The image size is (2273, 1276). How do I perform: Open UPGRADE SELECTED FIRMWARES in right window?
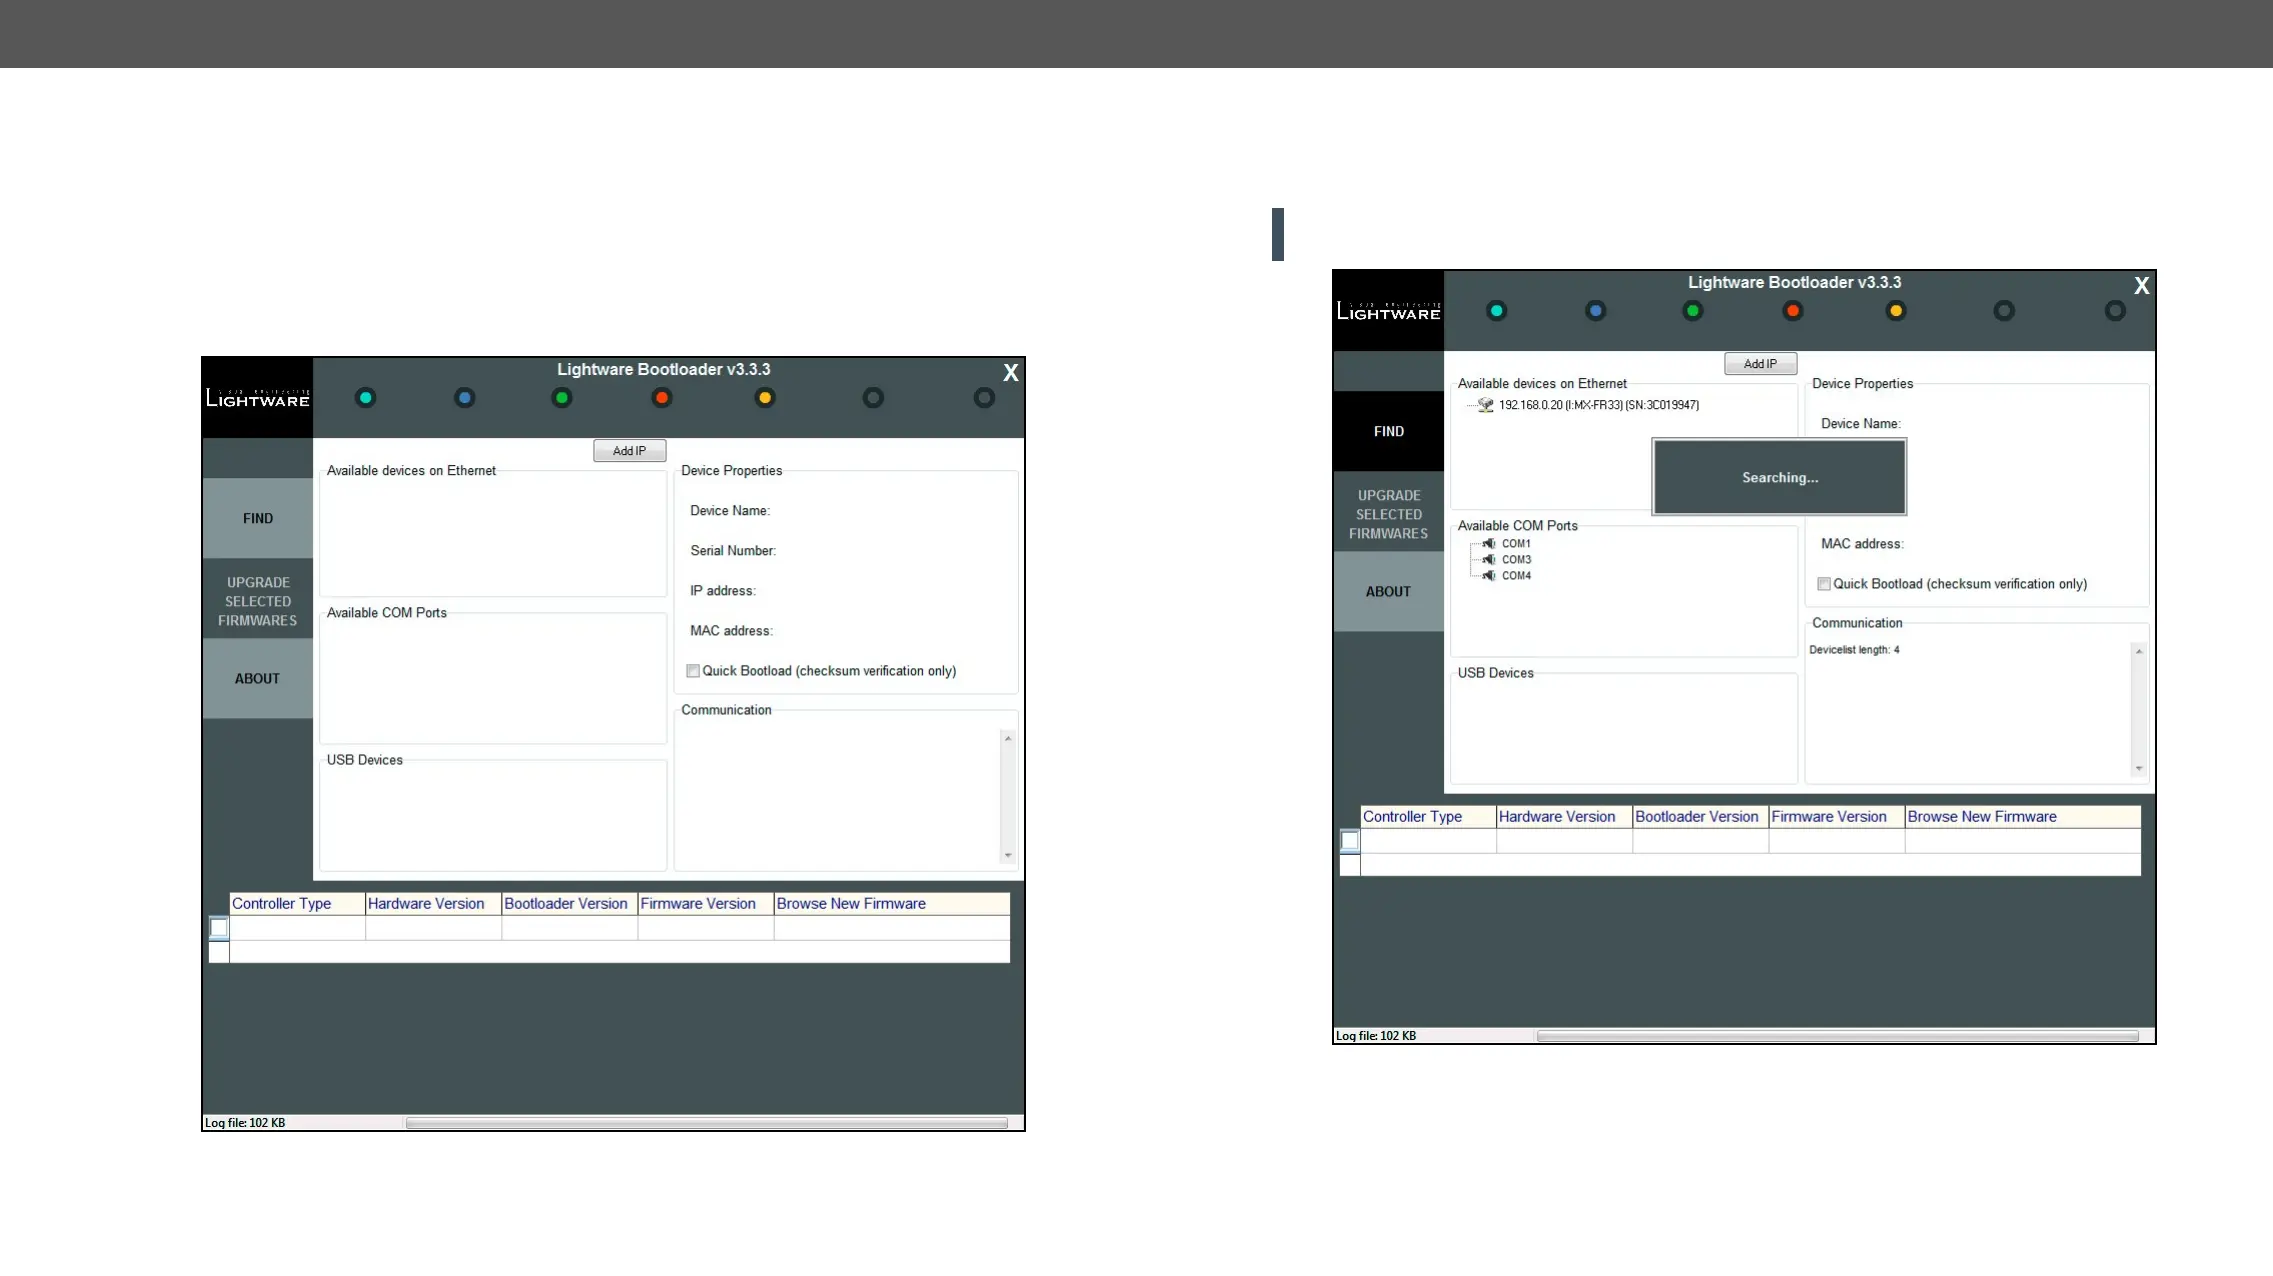tap(1389, 514)
